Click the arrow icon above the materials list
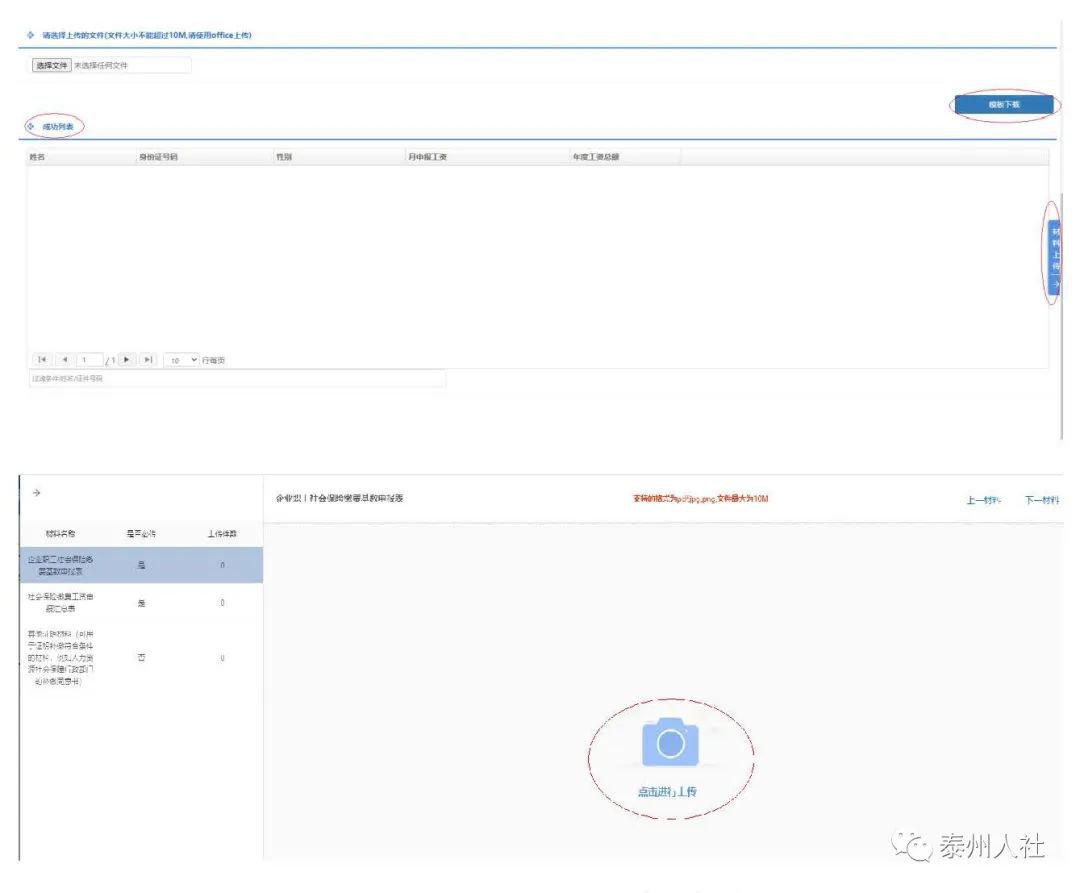Screen dimensions: 1080x893 pos(36,492)
